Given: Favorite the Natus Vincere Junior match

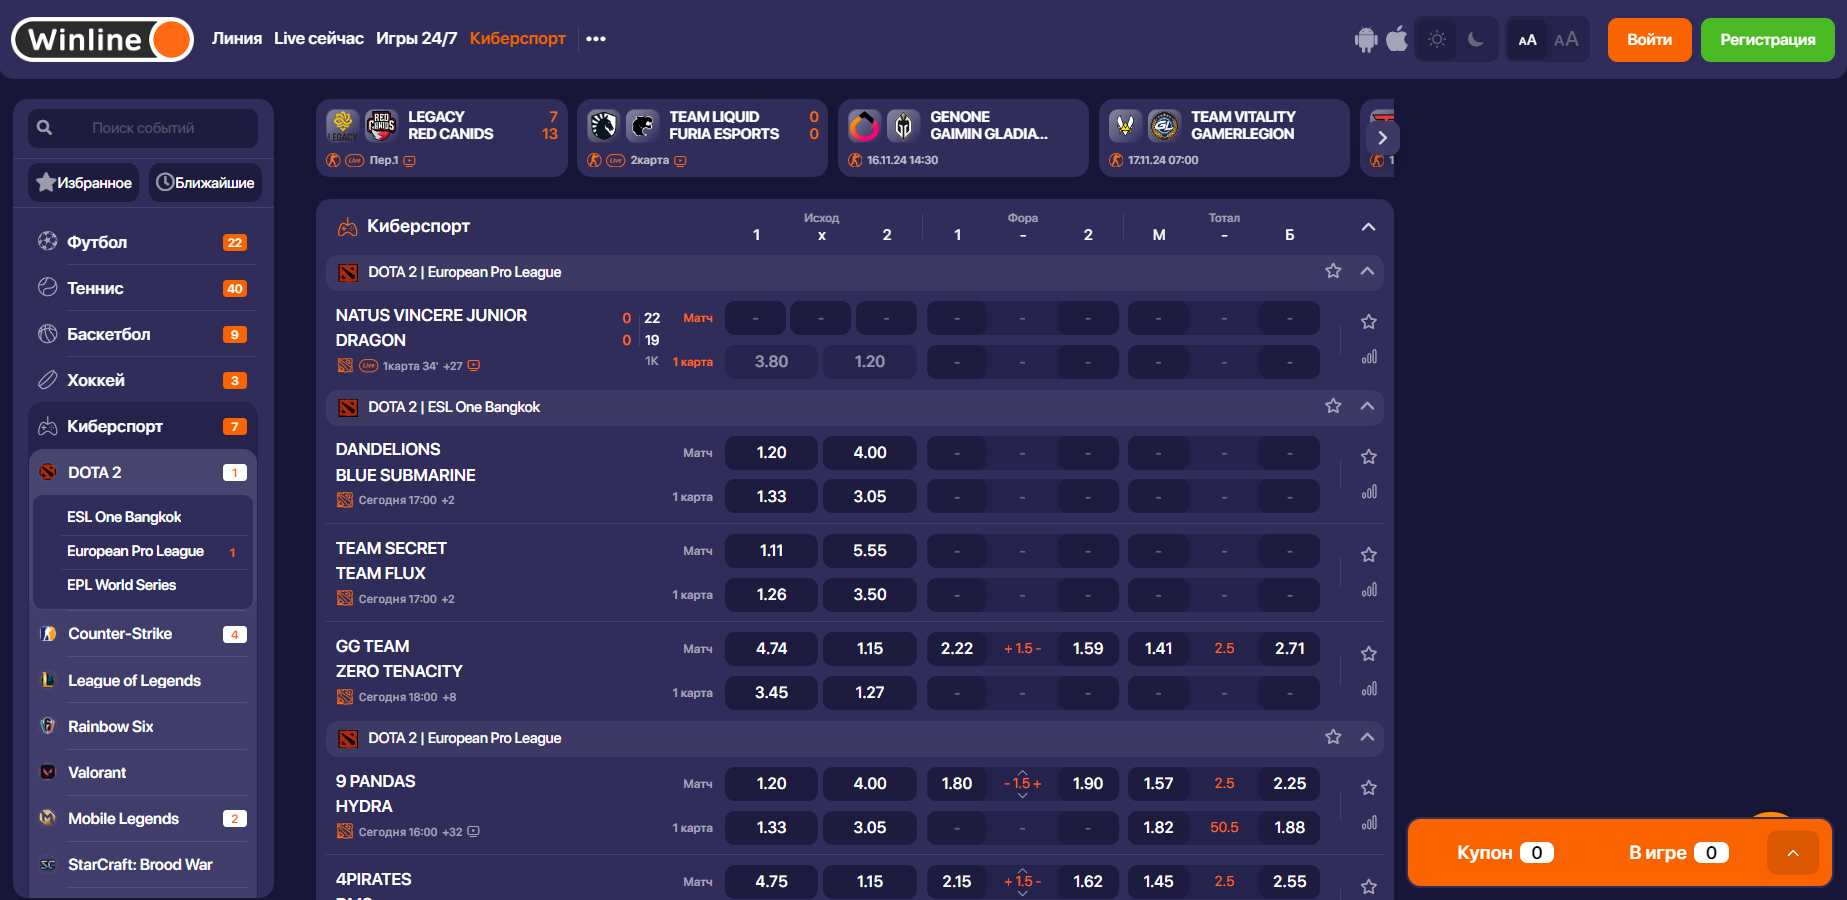Looking at the screenshot, I should (x=1369, y=322).
